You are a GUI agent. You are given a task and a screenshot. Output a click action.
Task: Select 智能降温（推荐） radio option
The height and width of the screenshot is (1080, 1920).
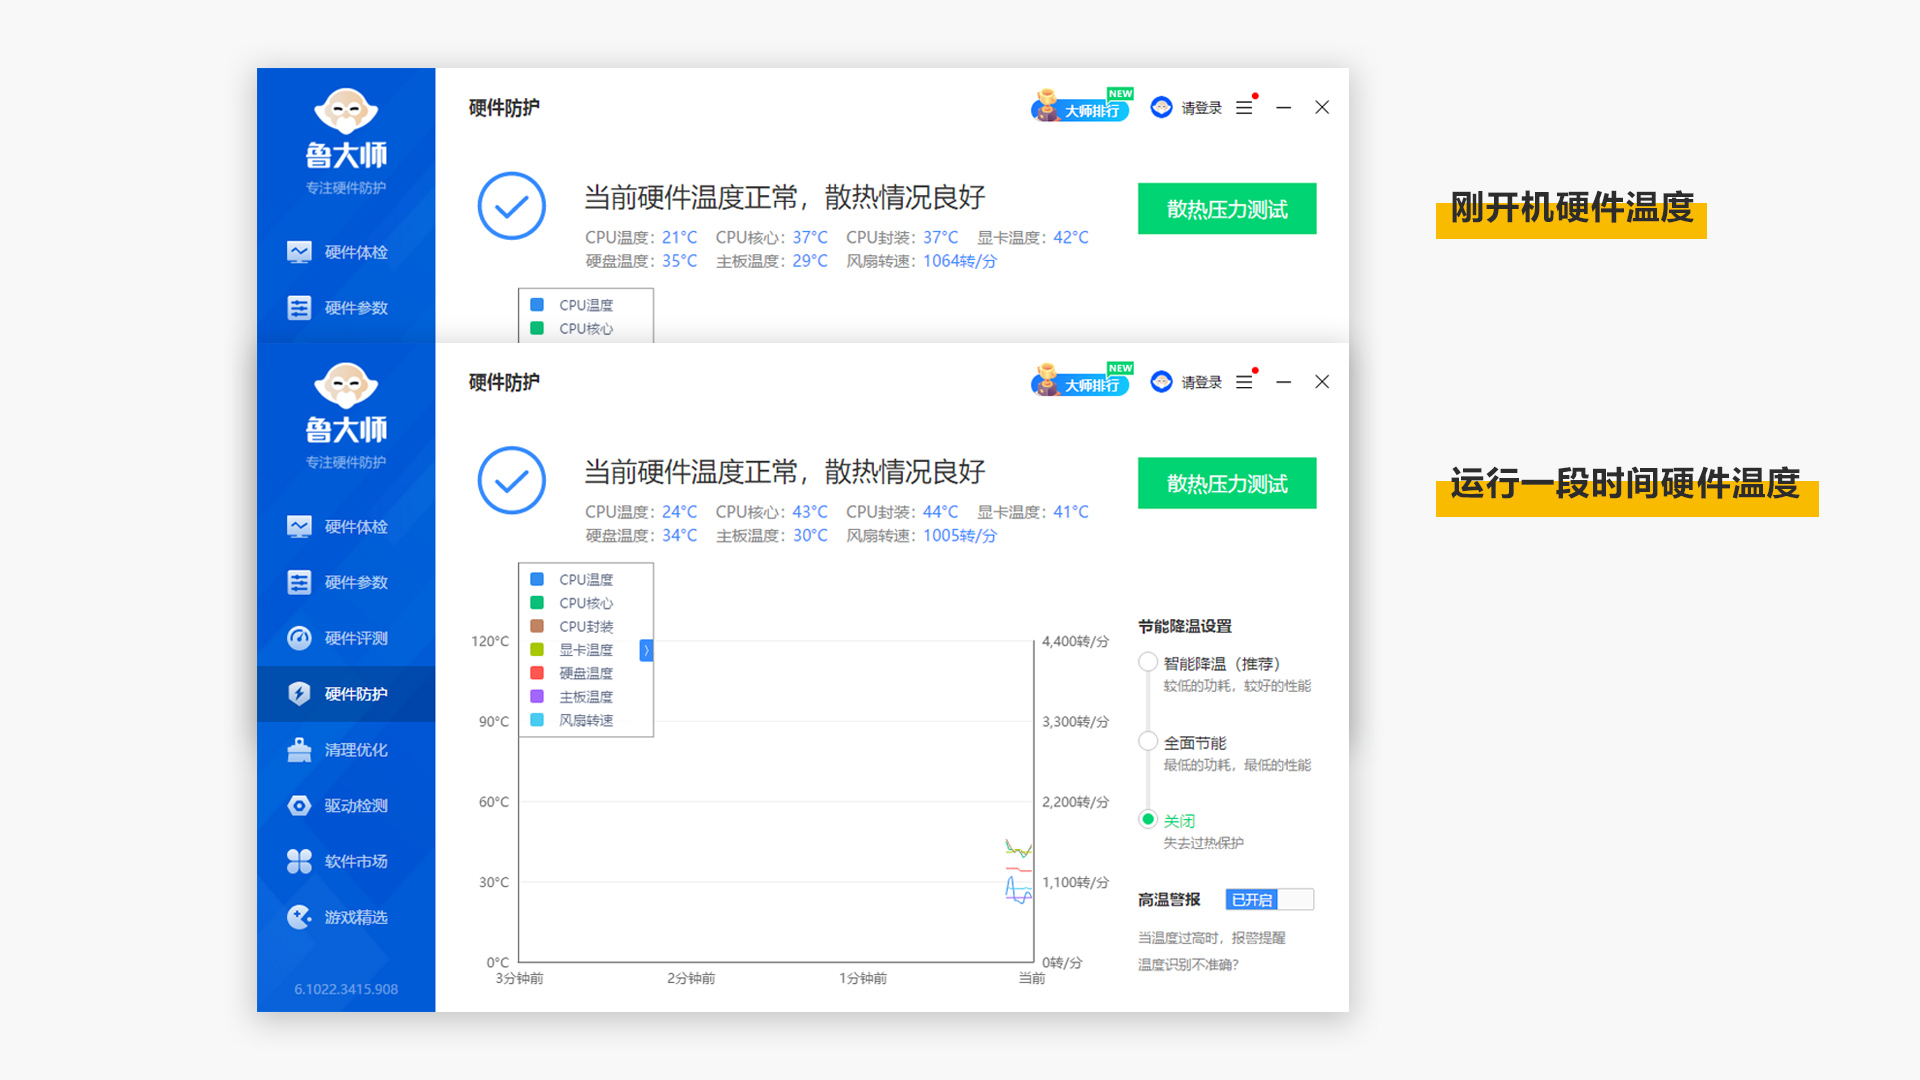(x=1148, y=662)
